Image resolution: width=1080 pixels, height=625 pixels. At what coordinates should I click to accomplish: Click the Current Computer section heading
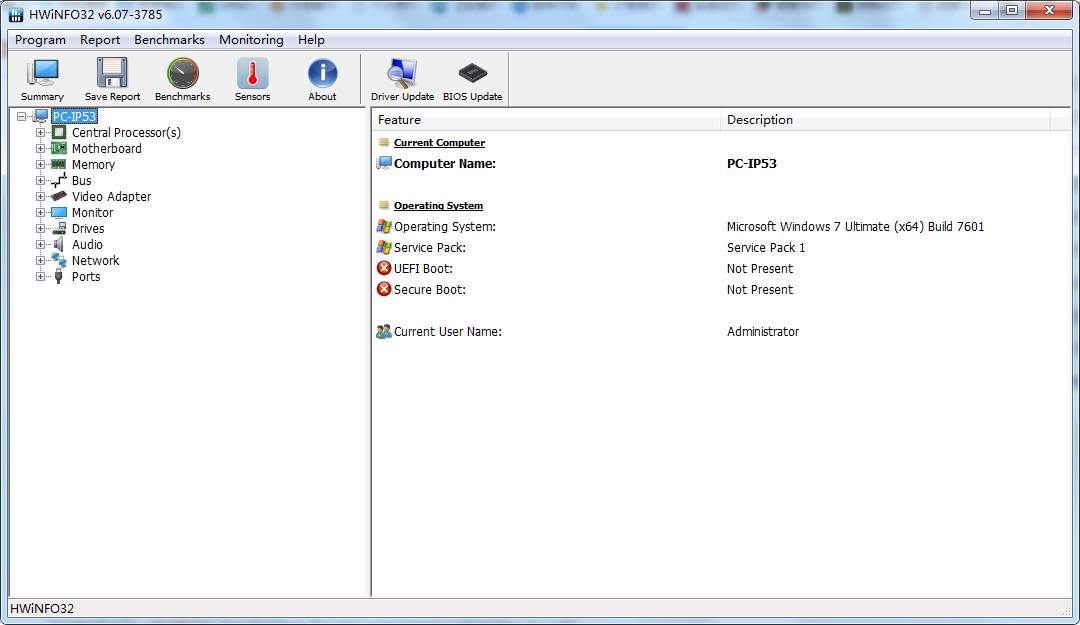tap(439, 143)
